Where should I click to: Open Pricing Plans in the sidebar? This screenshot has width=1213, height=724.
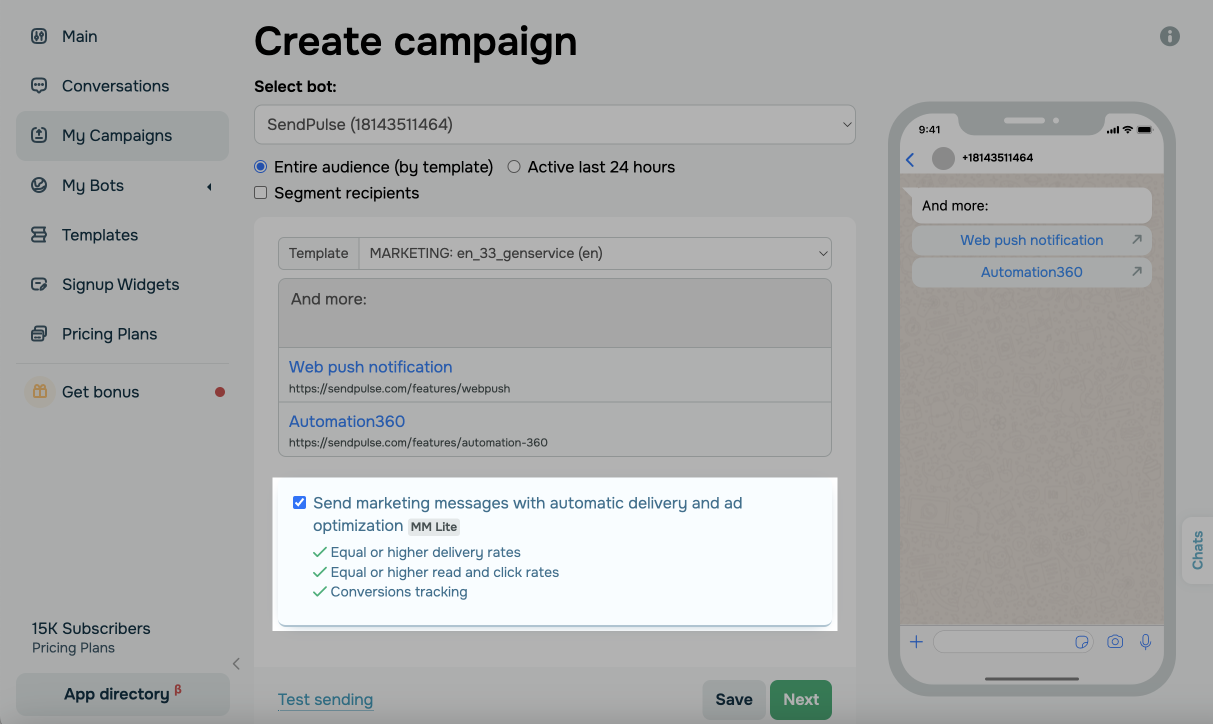pyautogui.click(x=110, y=333)
